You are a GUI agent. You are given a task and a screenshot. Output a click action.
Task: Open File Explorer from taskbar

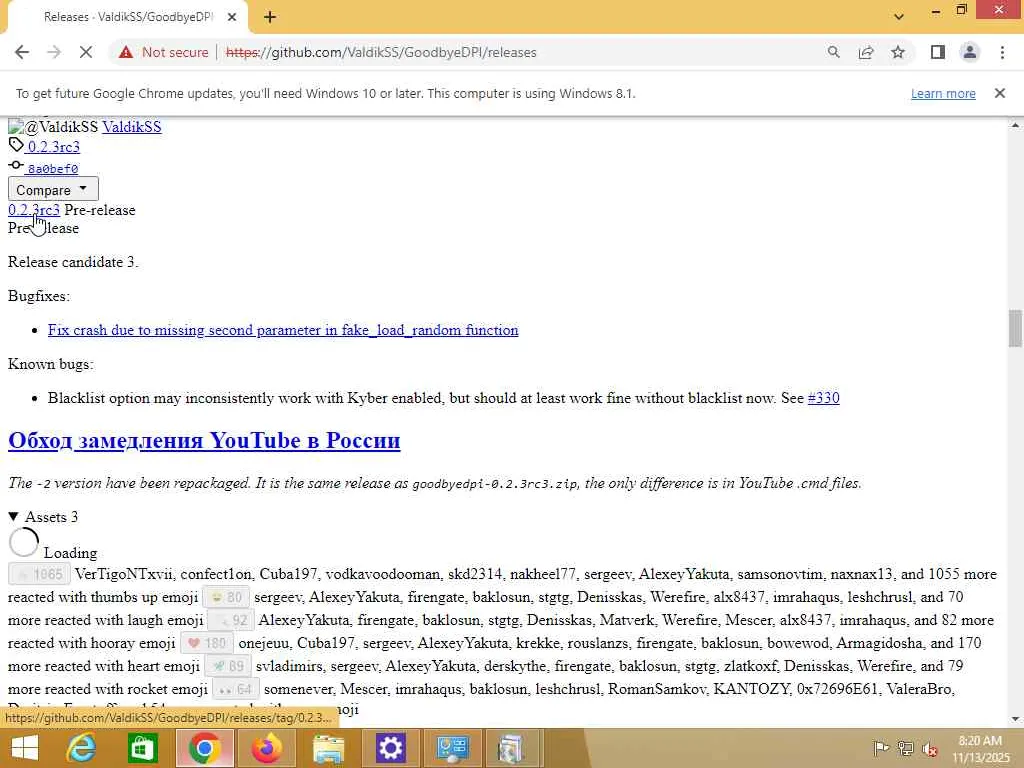(328, 748)
